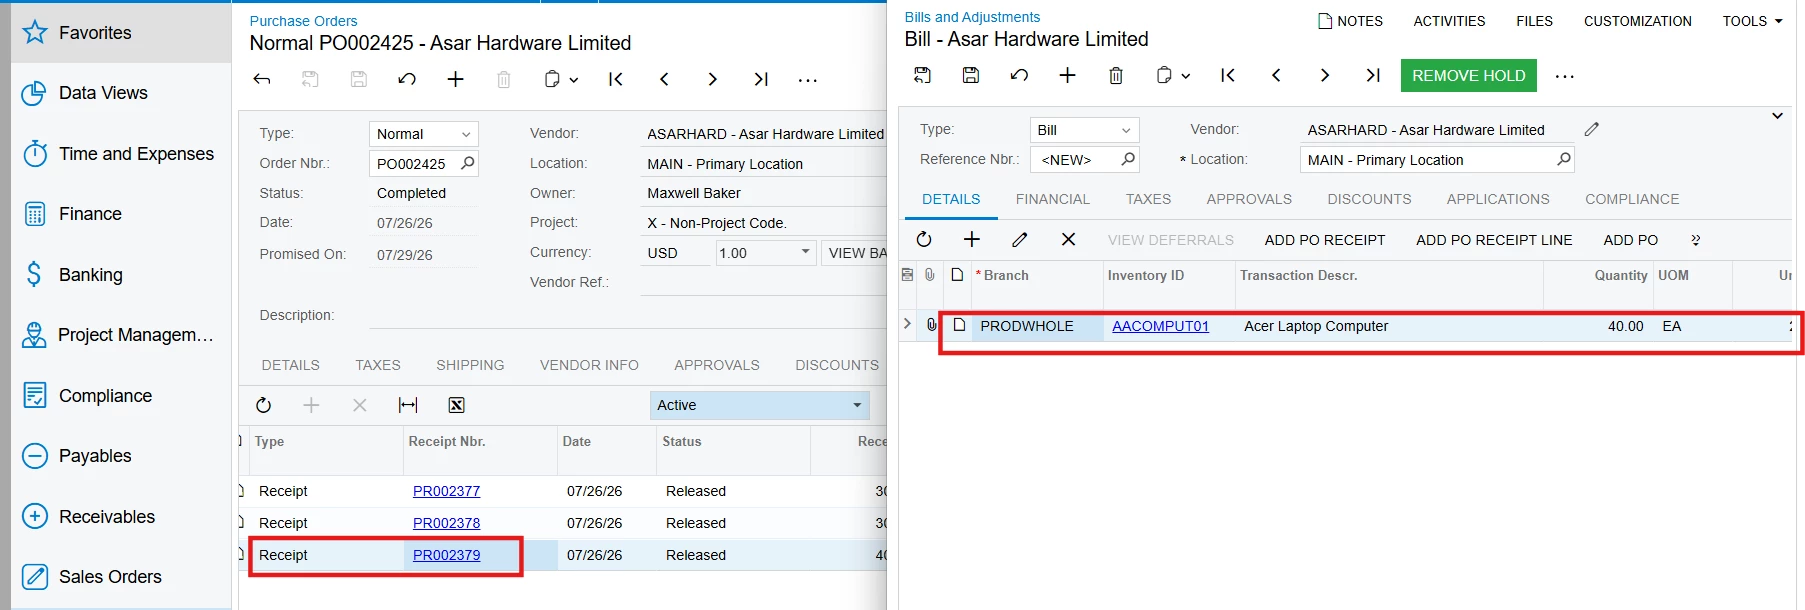Screen dimensions: 1805x610
Task: Collapse the Bill header section
Action: click(x=1777, y=116)
